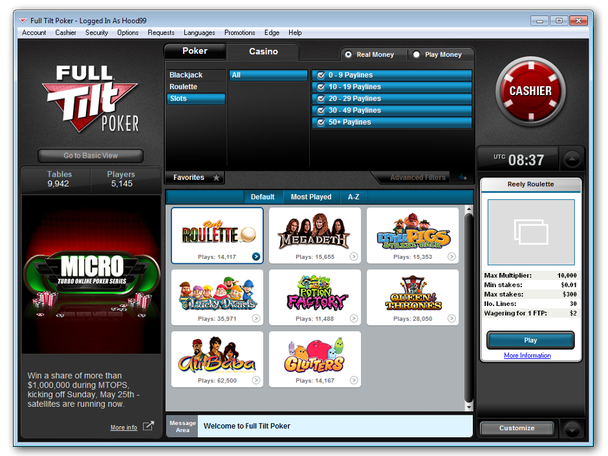Toggle the 20 - 29 Paylines checkbox
This screenshot has height=456, width=608.
click(321, 98)
